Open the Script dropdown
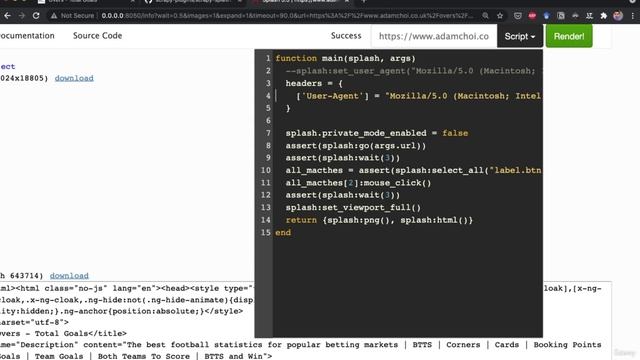640x360 pixels. 520,36
